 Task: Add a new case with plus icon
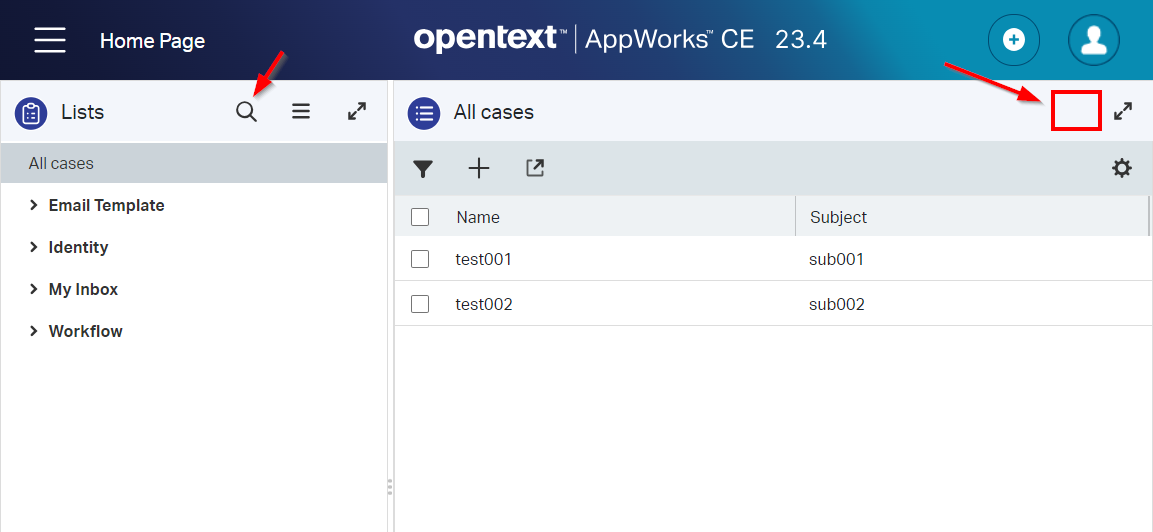[479, 169]
